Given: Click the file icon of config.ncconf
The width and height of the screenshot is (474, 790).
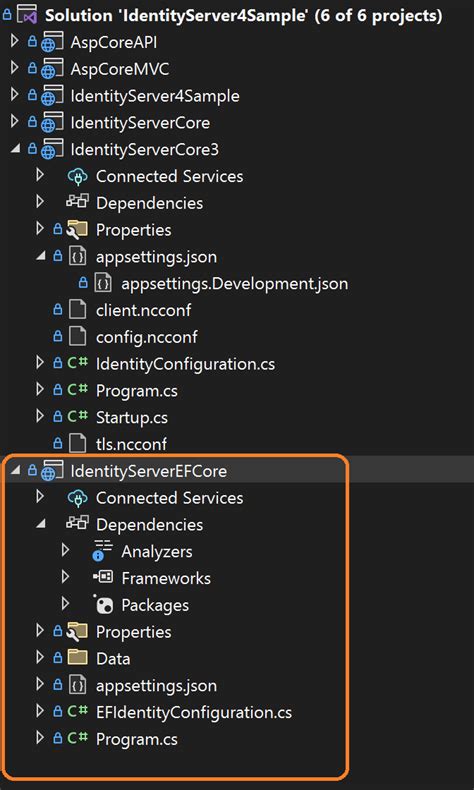Looking at the screenshot, I should [77, 337].
